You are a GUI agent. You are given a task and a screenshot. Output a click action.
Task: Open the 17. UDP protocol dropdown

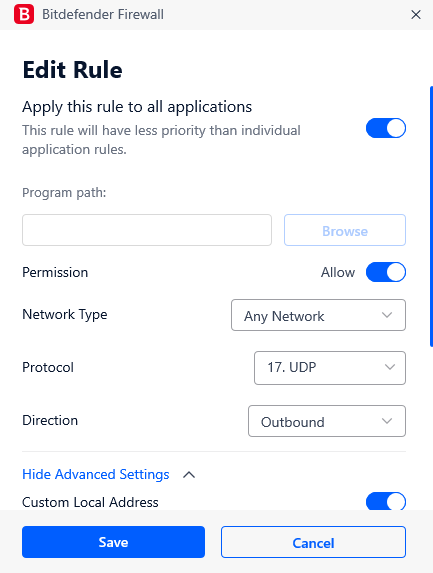point(330,368)
